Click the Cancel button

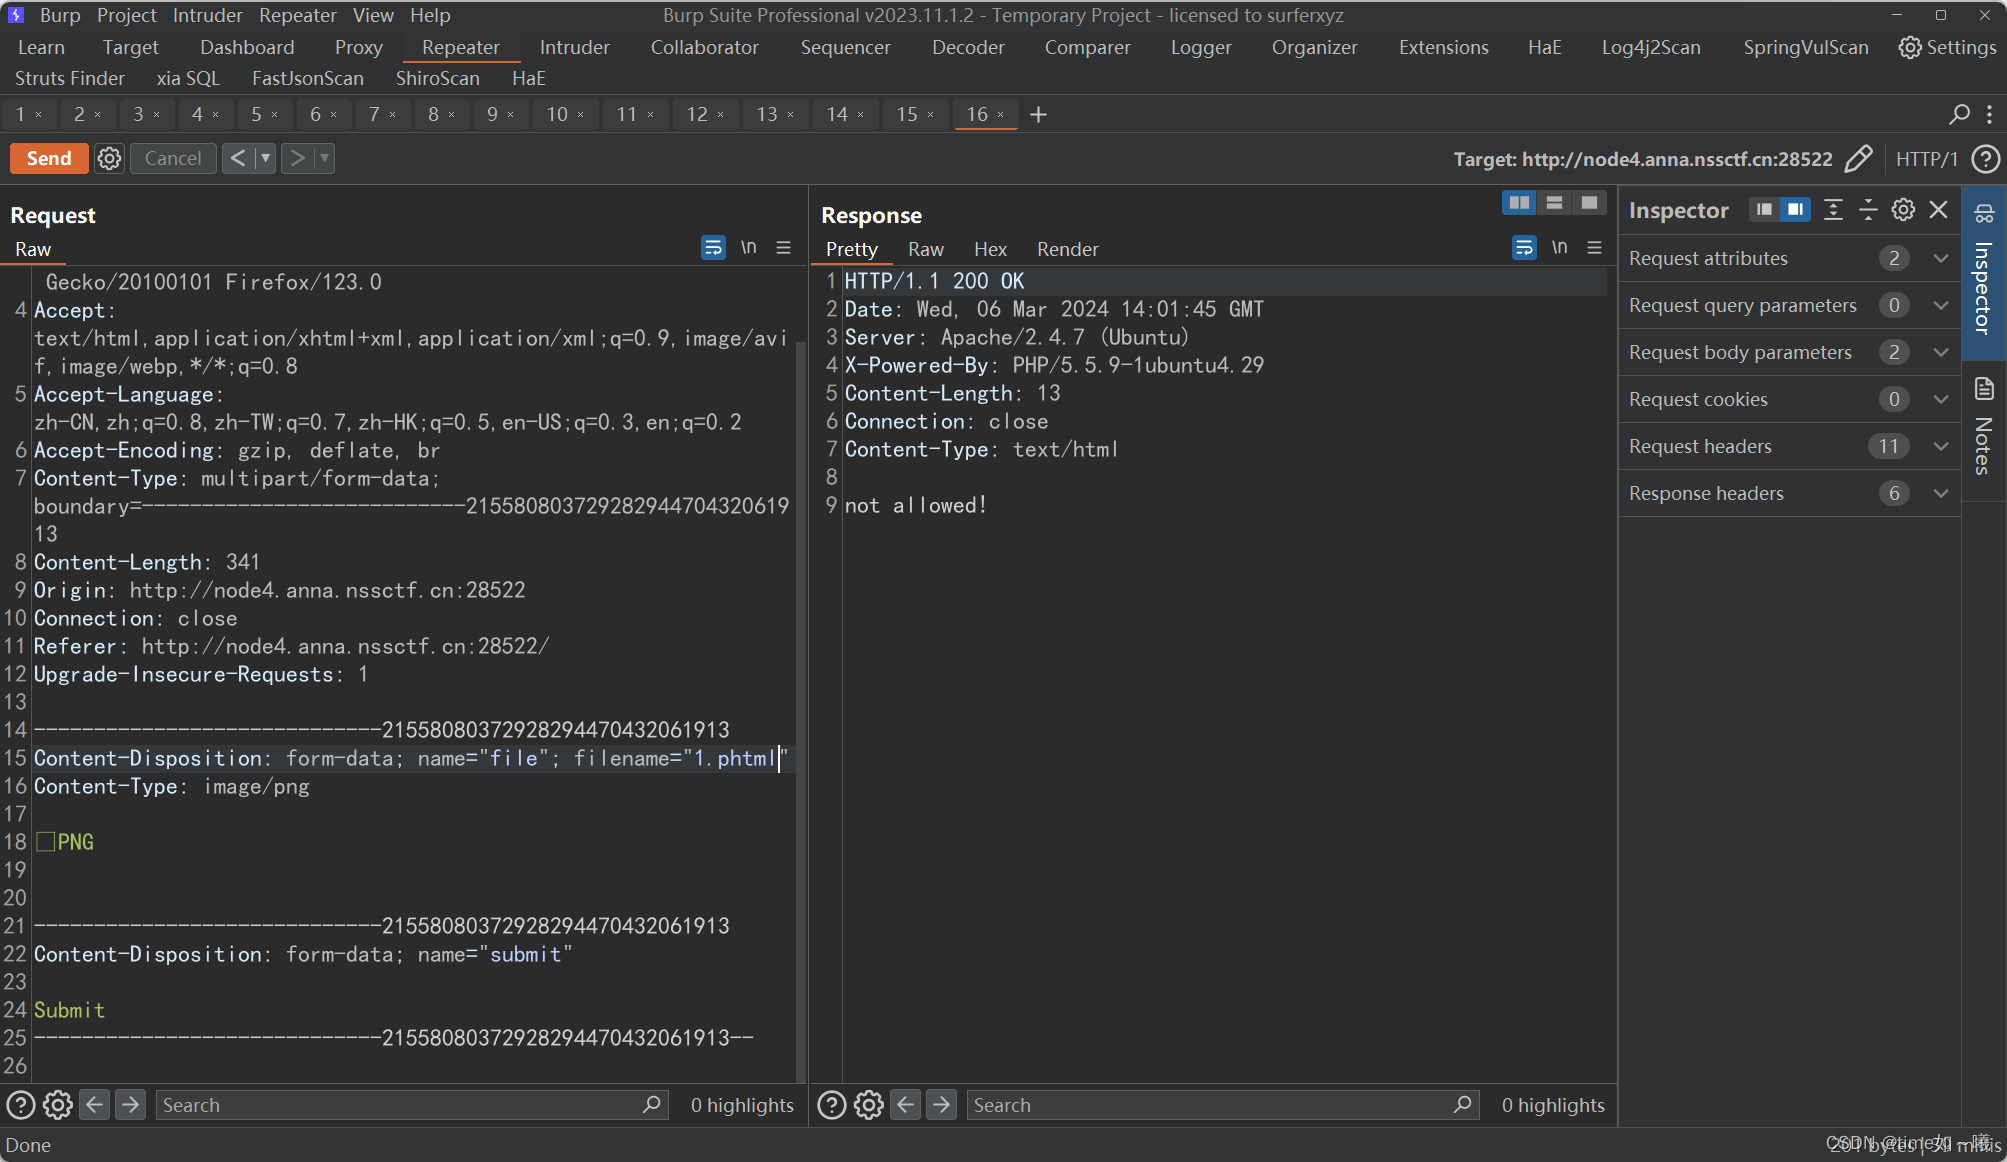point(173,158)
